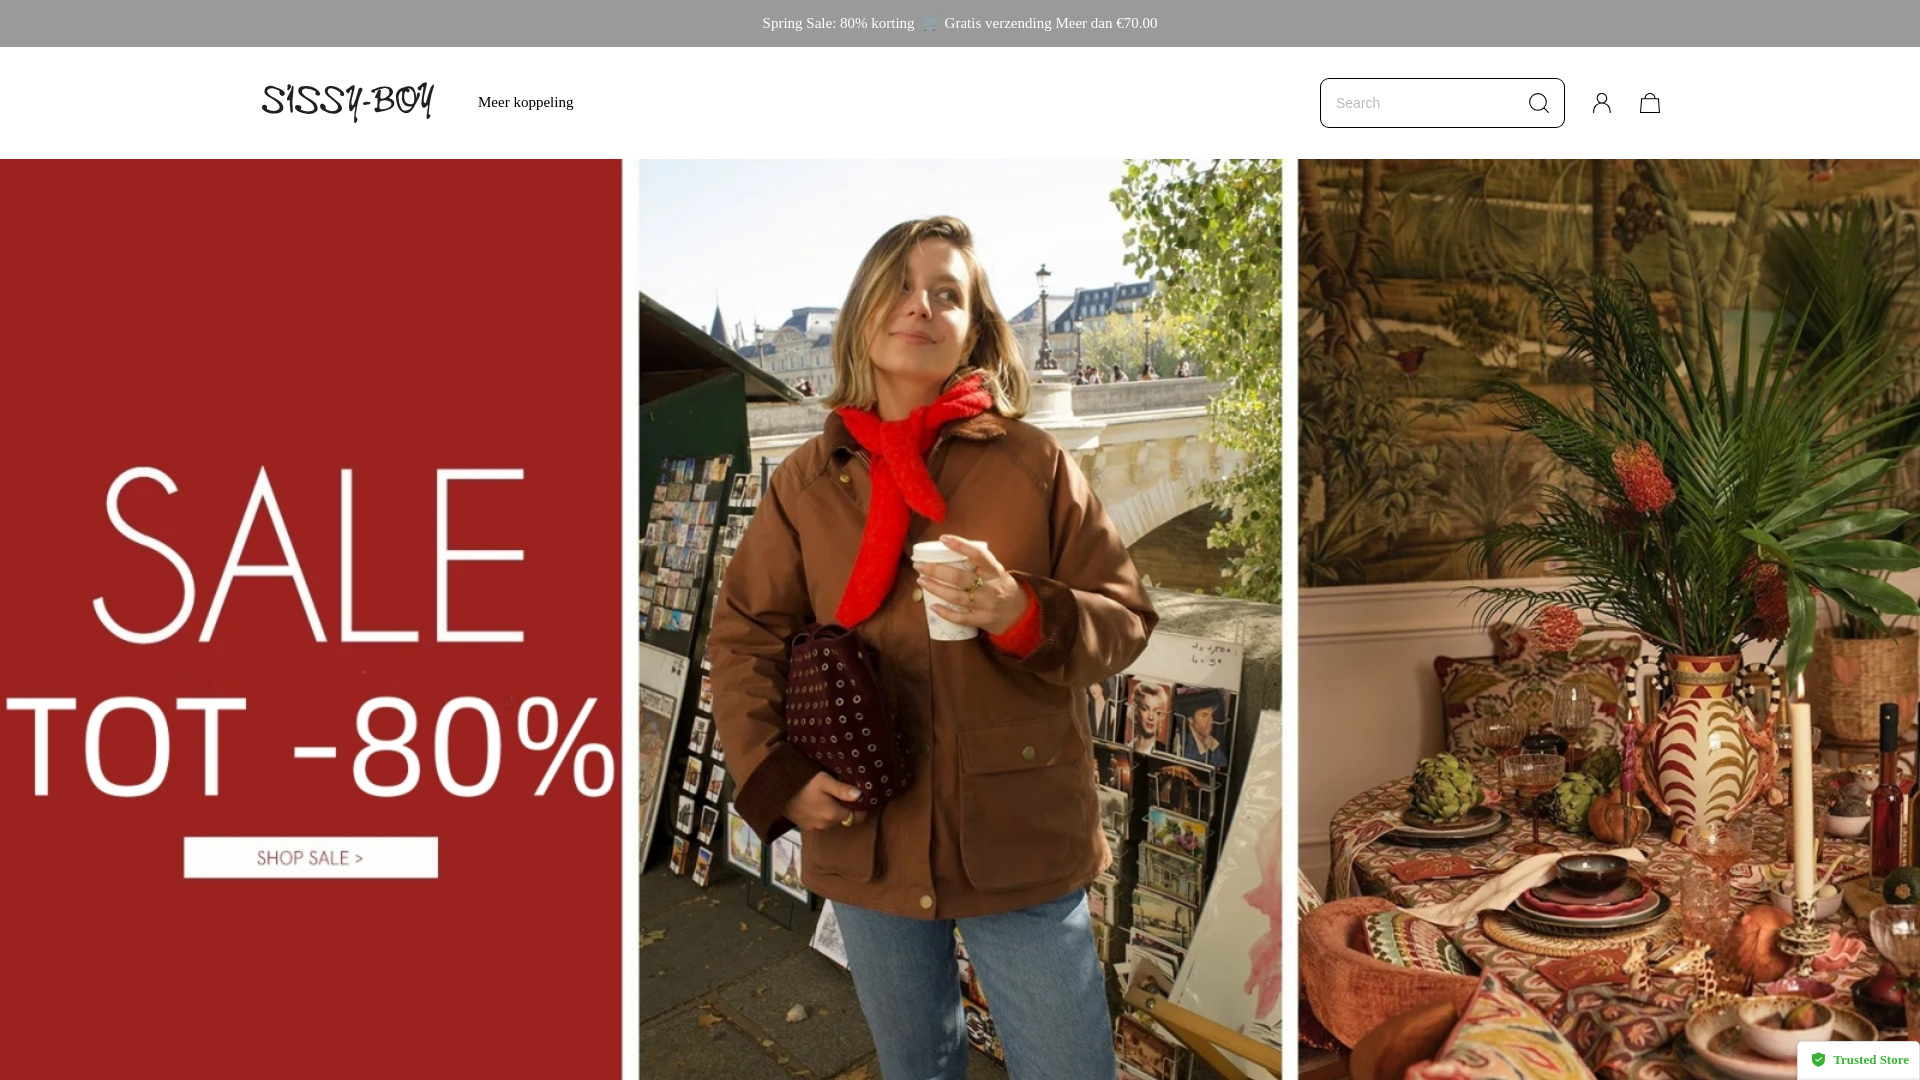Click the SHOP SALE button
Viewport: 1920px width, 1080px height.
pos(310,858)
